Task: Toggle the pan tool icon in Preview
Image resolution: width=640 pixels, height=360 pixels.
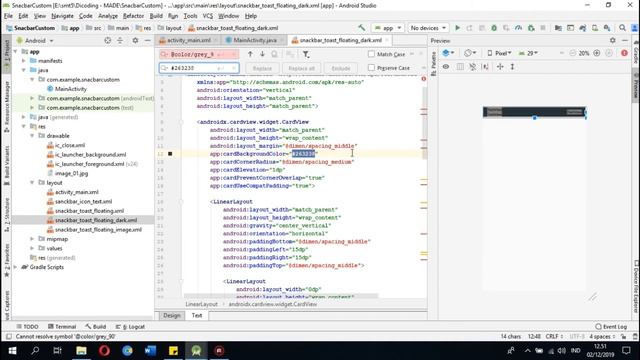Action: [x=500, y=67]
